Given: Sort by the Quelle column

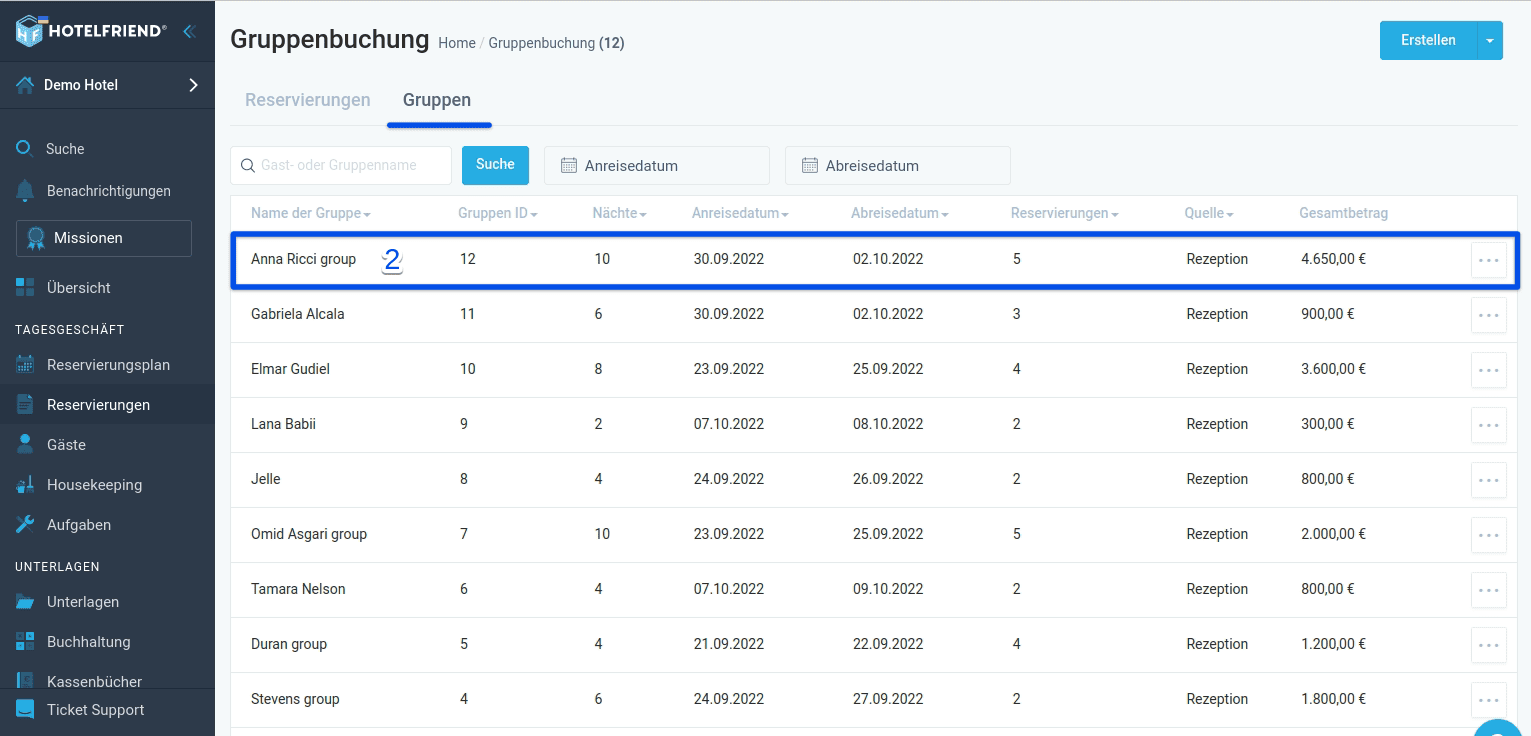Looking at the screenshot, I should point(1209,213).
